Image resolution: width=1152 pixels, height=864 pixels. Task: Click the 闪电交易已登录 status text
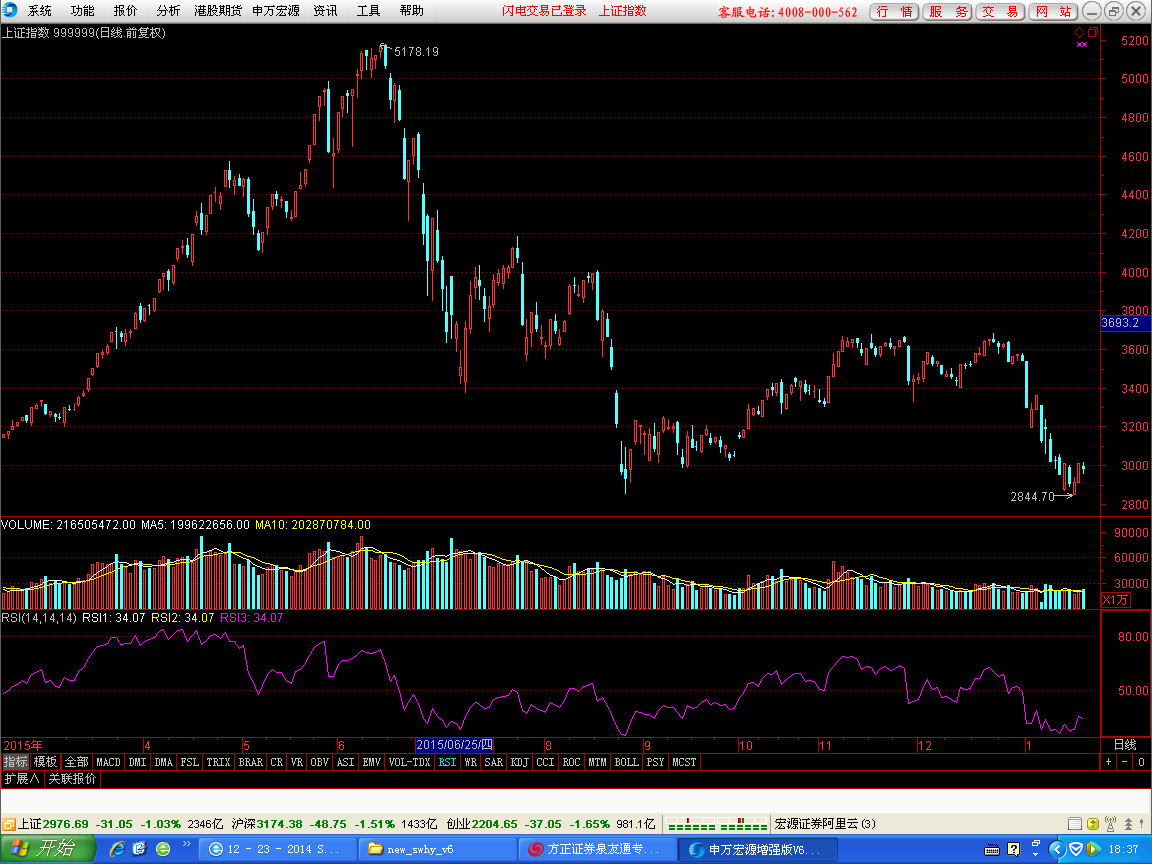[544, 11]
